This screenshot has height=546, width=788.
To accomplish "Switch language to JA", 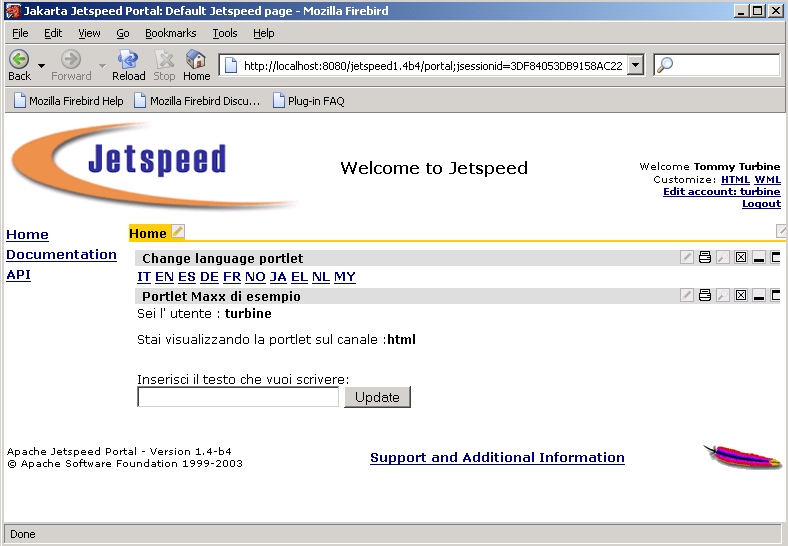I will coord(278,277).
